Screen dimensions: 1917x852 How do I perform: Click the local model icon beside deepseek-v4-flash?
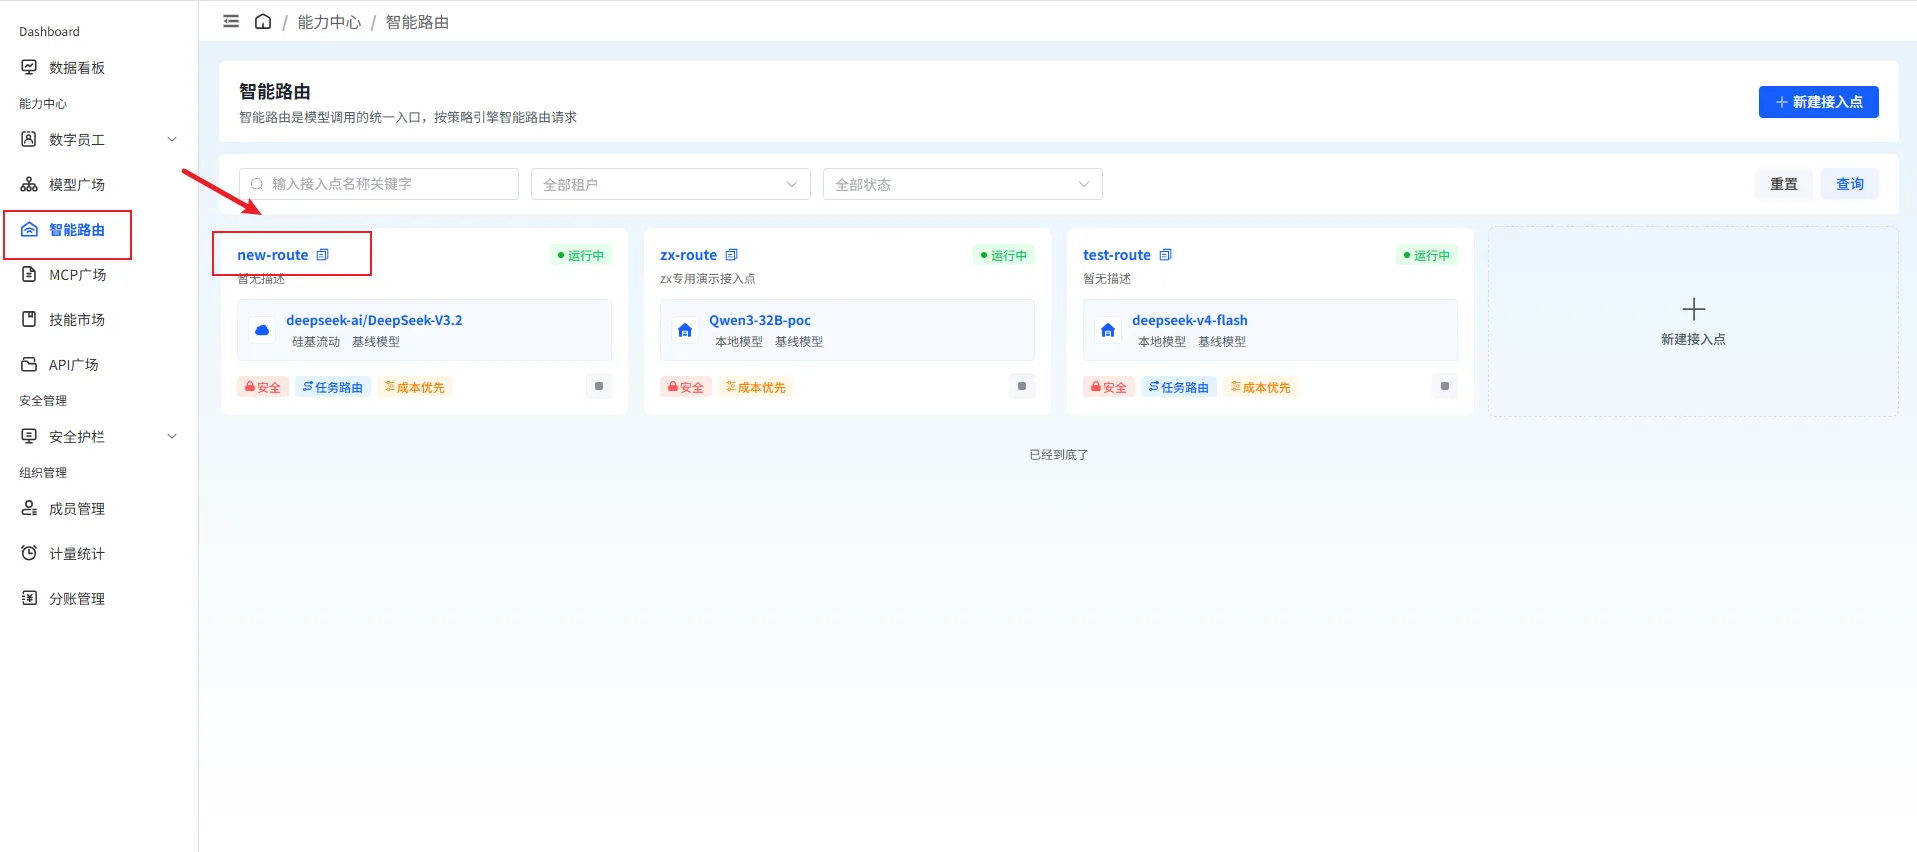click(x=1108, y=330)
